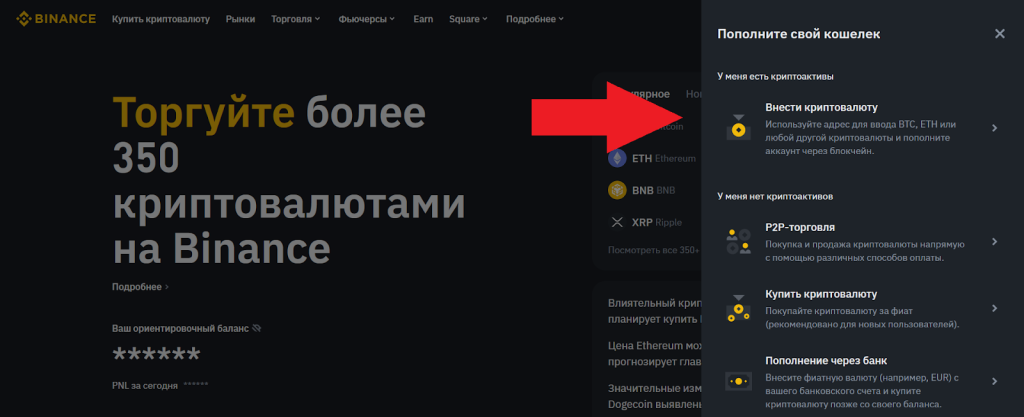Click the buy crypto icon

(738, 308)
